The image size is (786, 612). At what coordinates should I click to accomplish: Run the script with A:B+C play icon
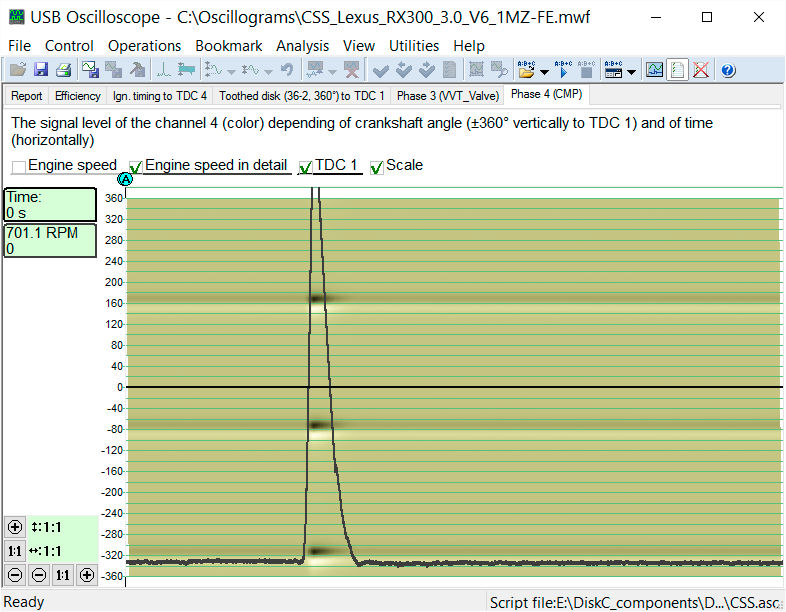(563, 70)
